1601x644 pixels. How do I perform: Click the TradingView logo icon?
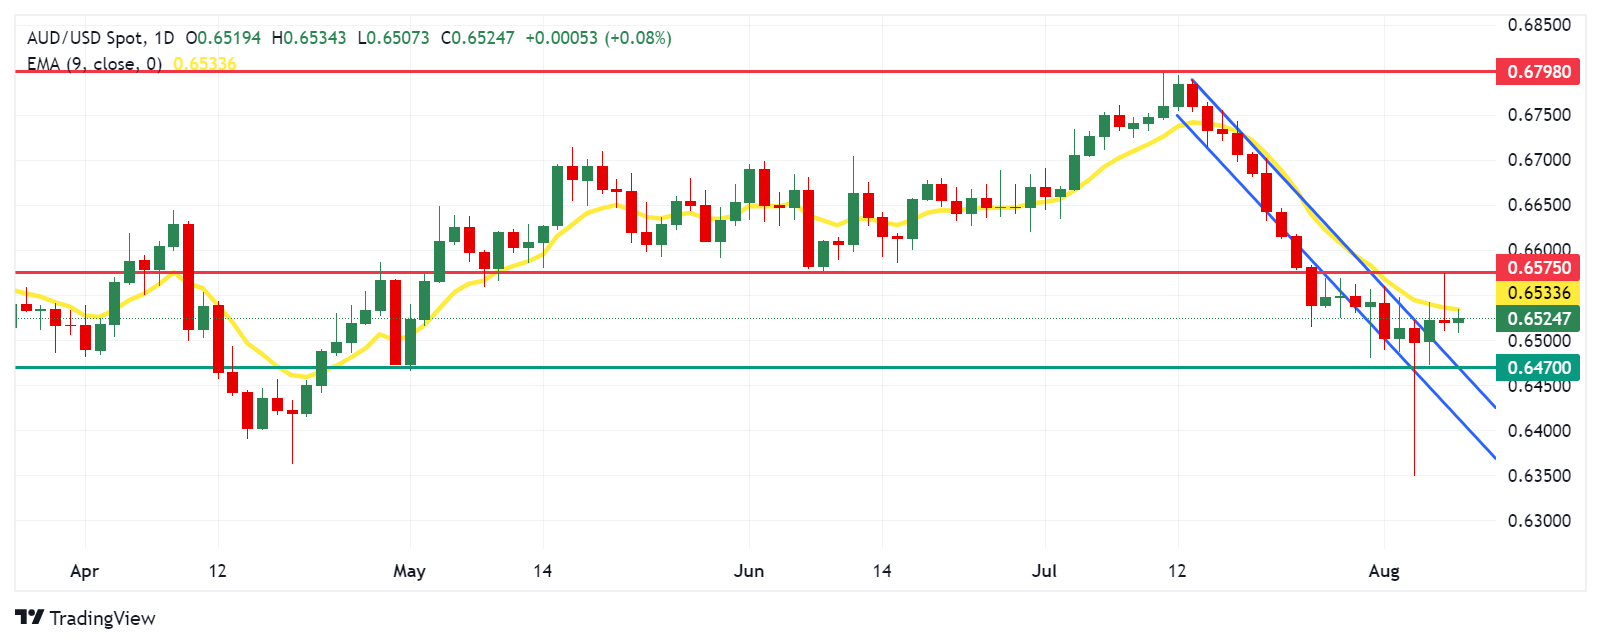pyautogui.click(x=29, y=618)
